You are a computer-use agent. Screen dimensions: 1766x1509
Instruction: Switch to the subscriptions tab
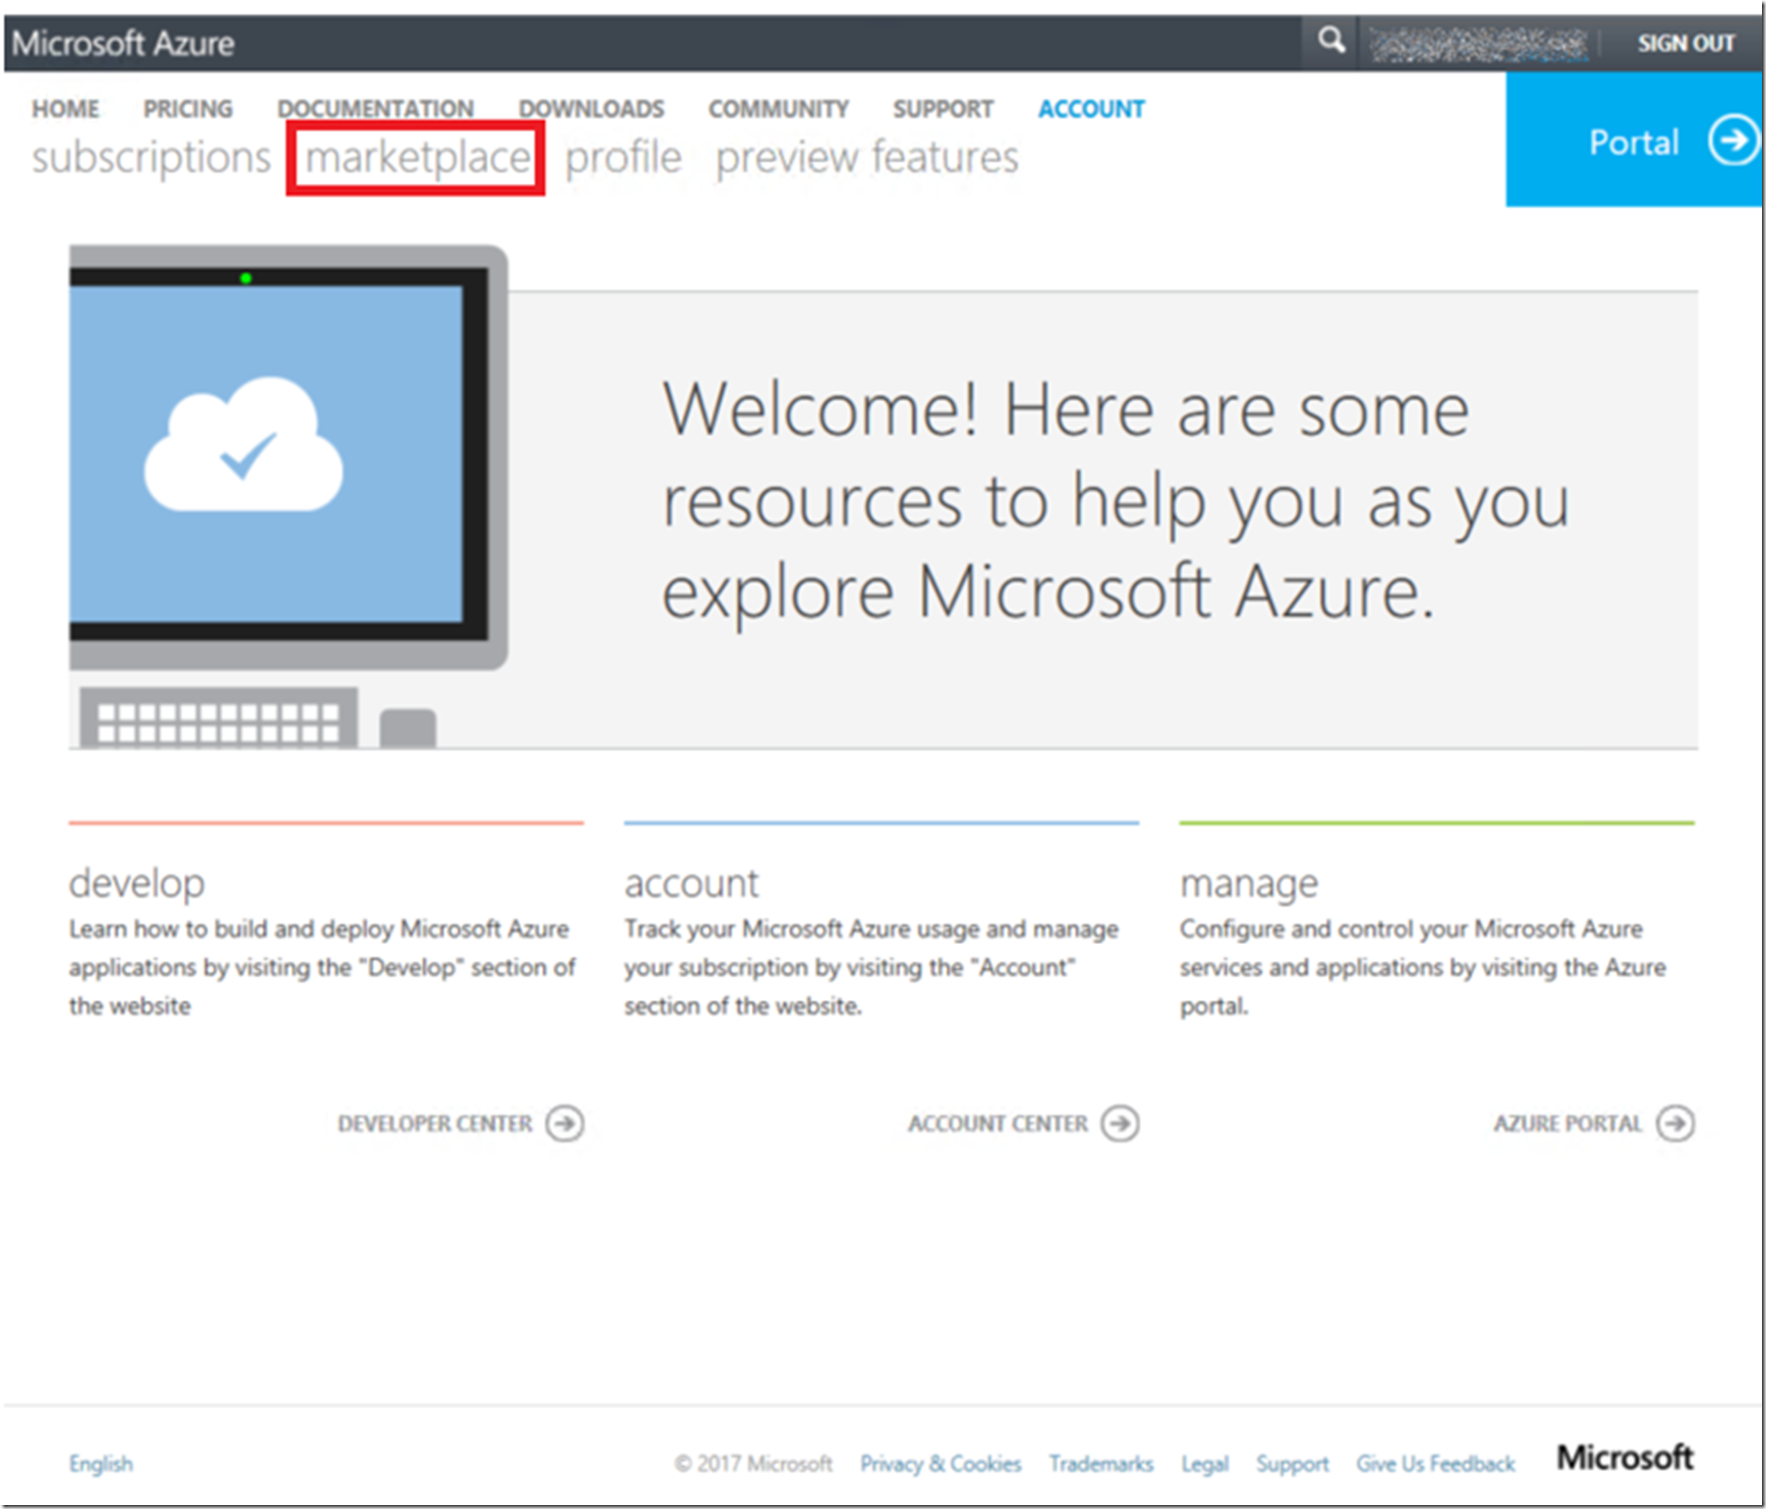pos(151,158)
